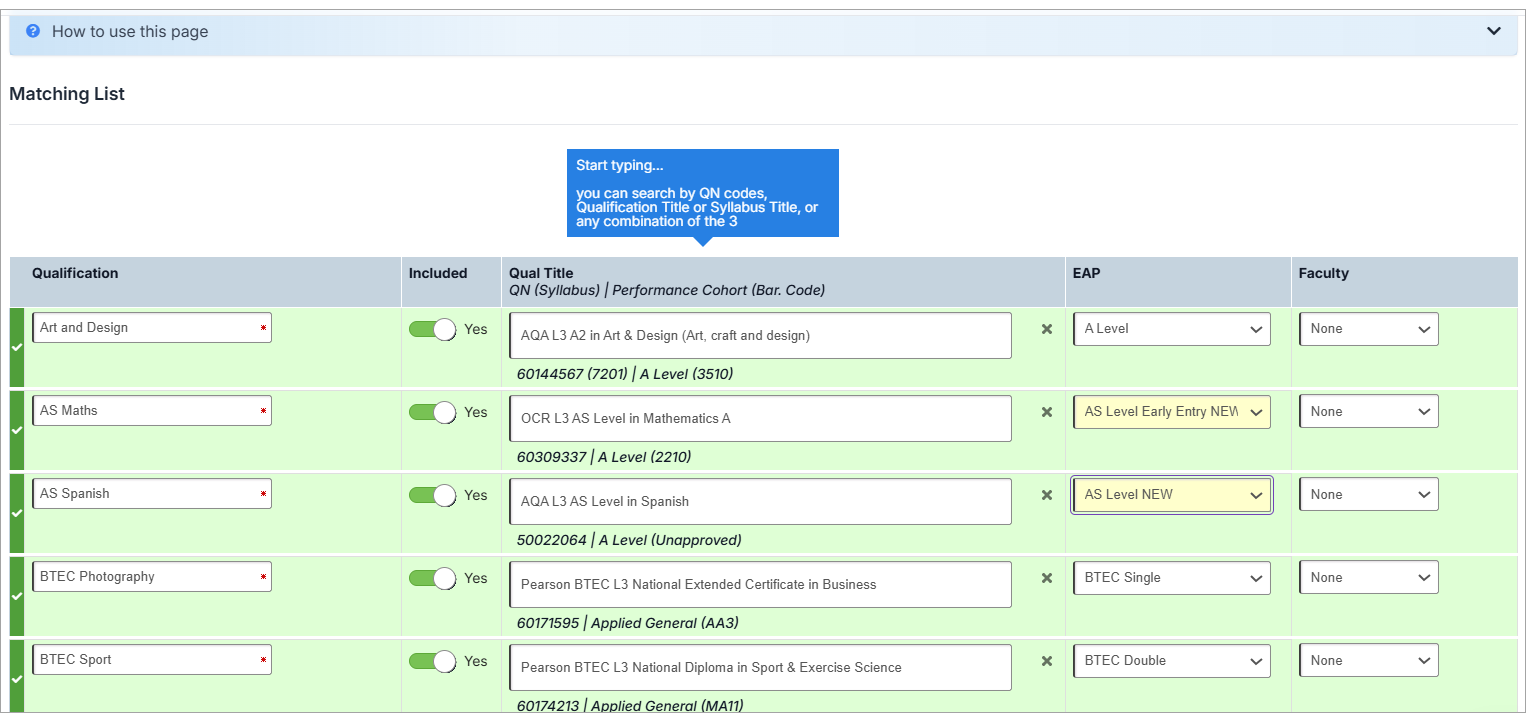Remove the BTEC Extended Certificate Business match
Screen dimensions: 1526x713
[x=1047, y=578]
